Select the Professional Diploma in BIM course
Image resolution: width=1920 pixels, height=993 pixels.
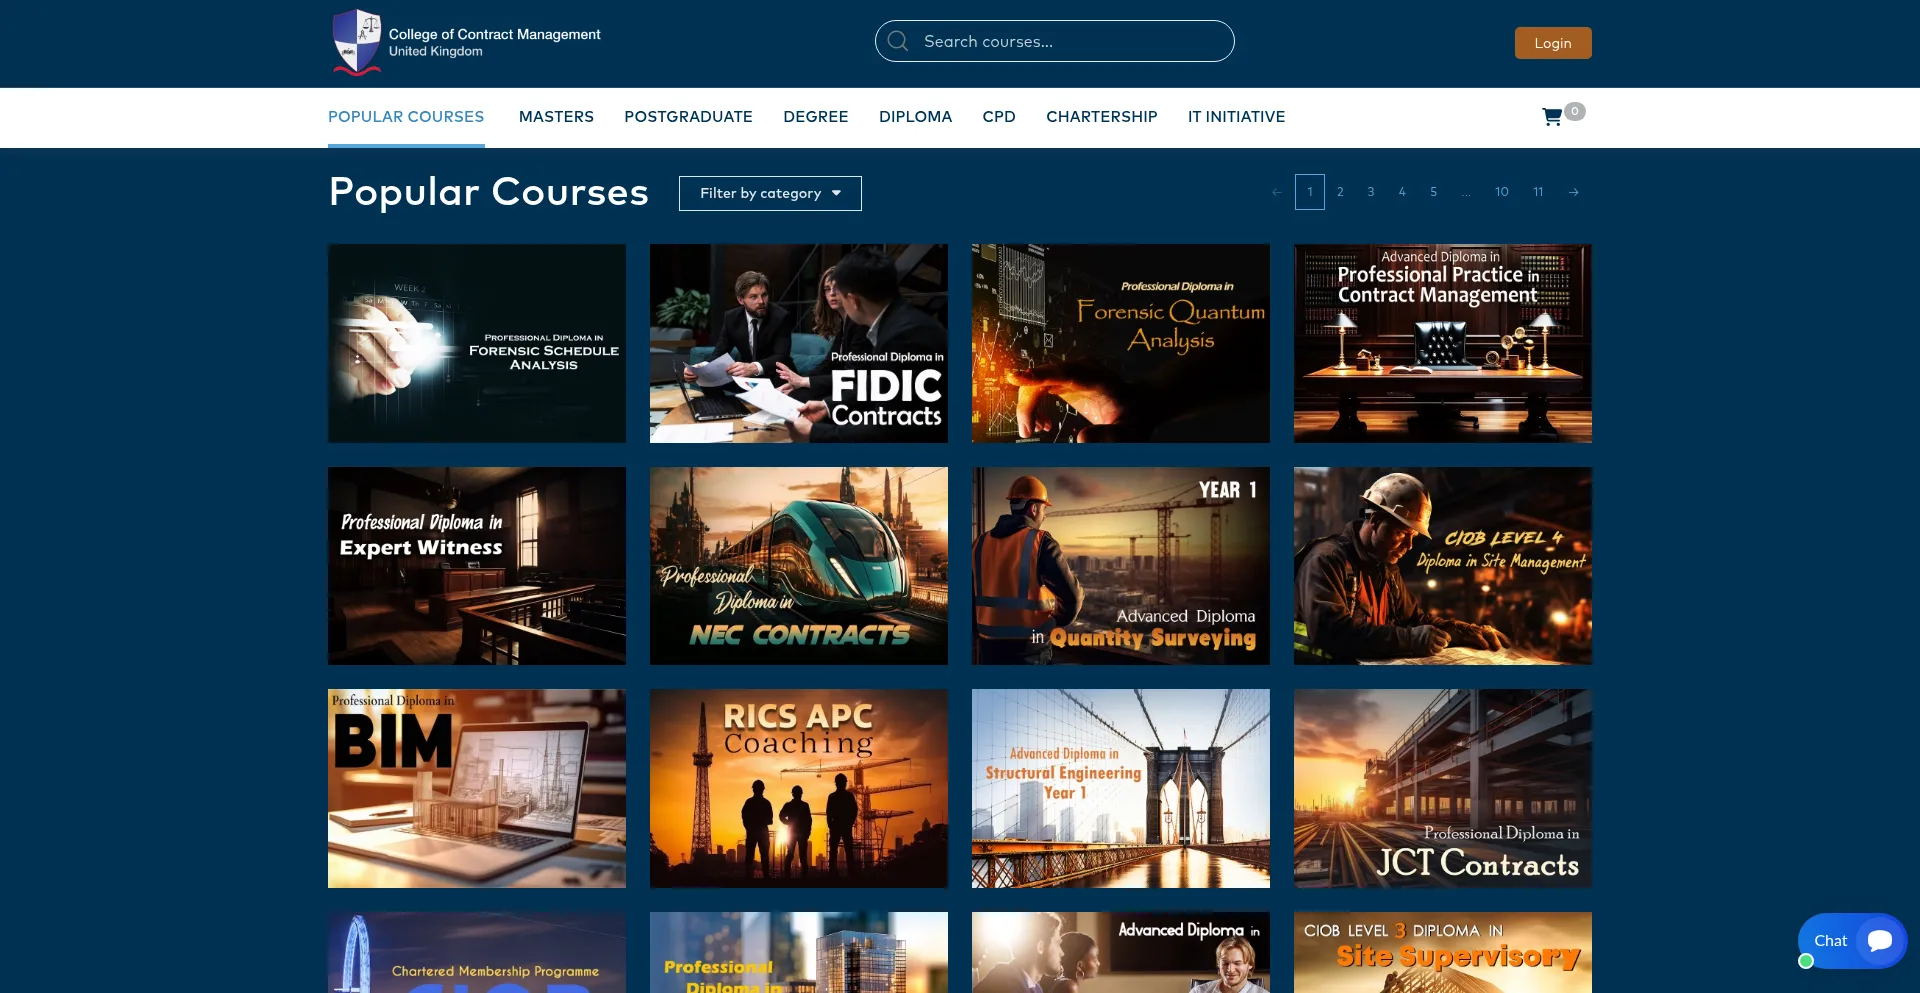pyautogui.click(x=476, y=788)
